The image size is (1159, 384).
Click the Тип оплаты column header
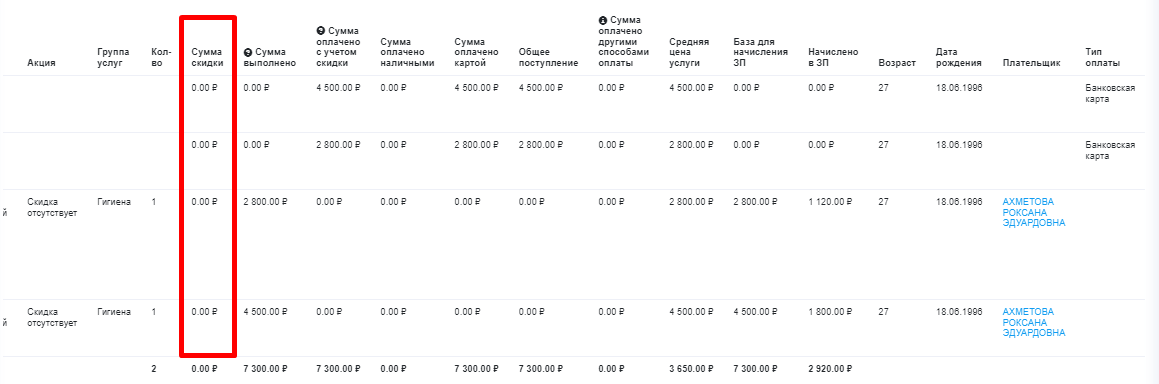tap(1102, 58)
